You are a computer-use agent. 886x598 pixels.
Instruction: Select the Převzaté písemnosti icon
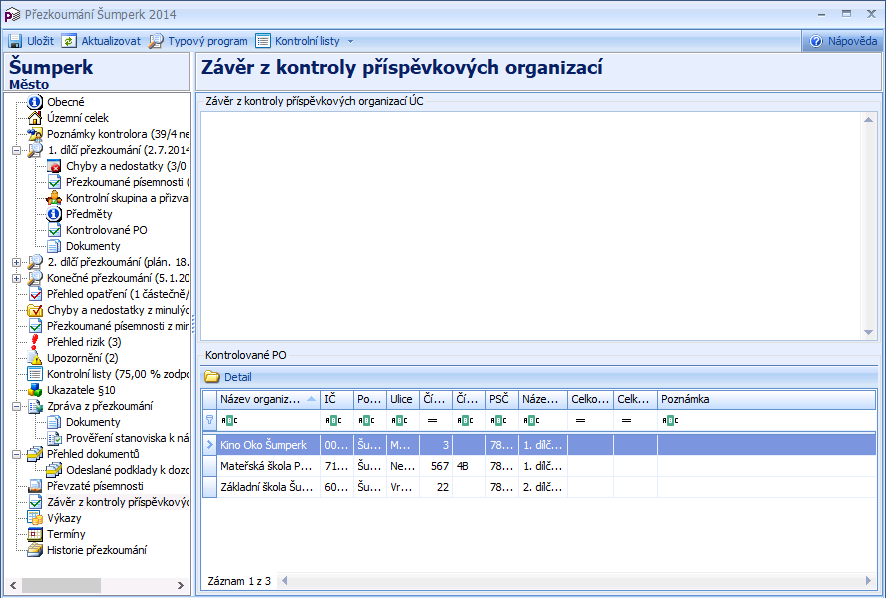tap(35, 486)
